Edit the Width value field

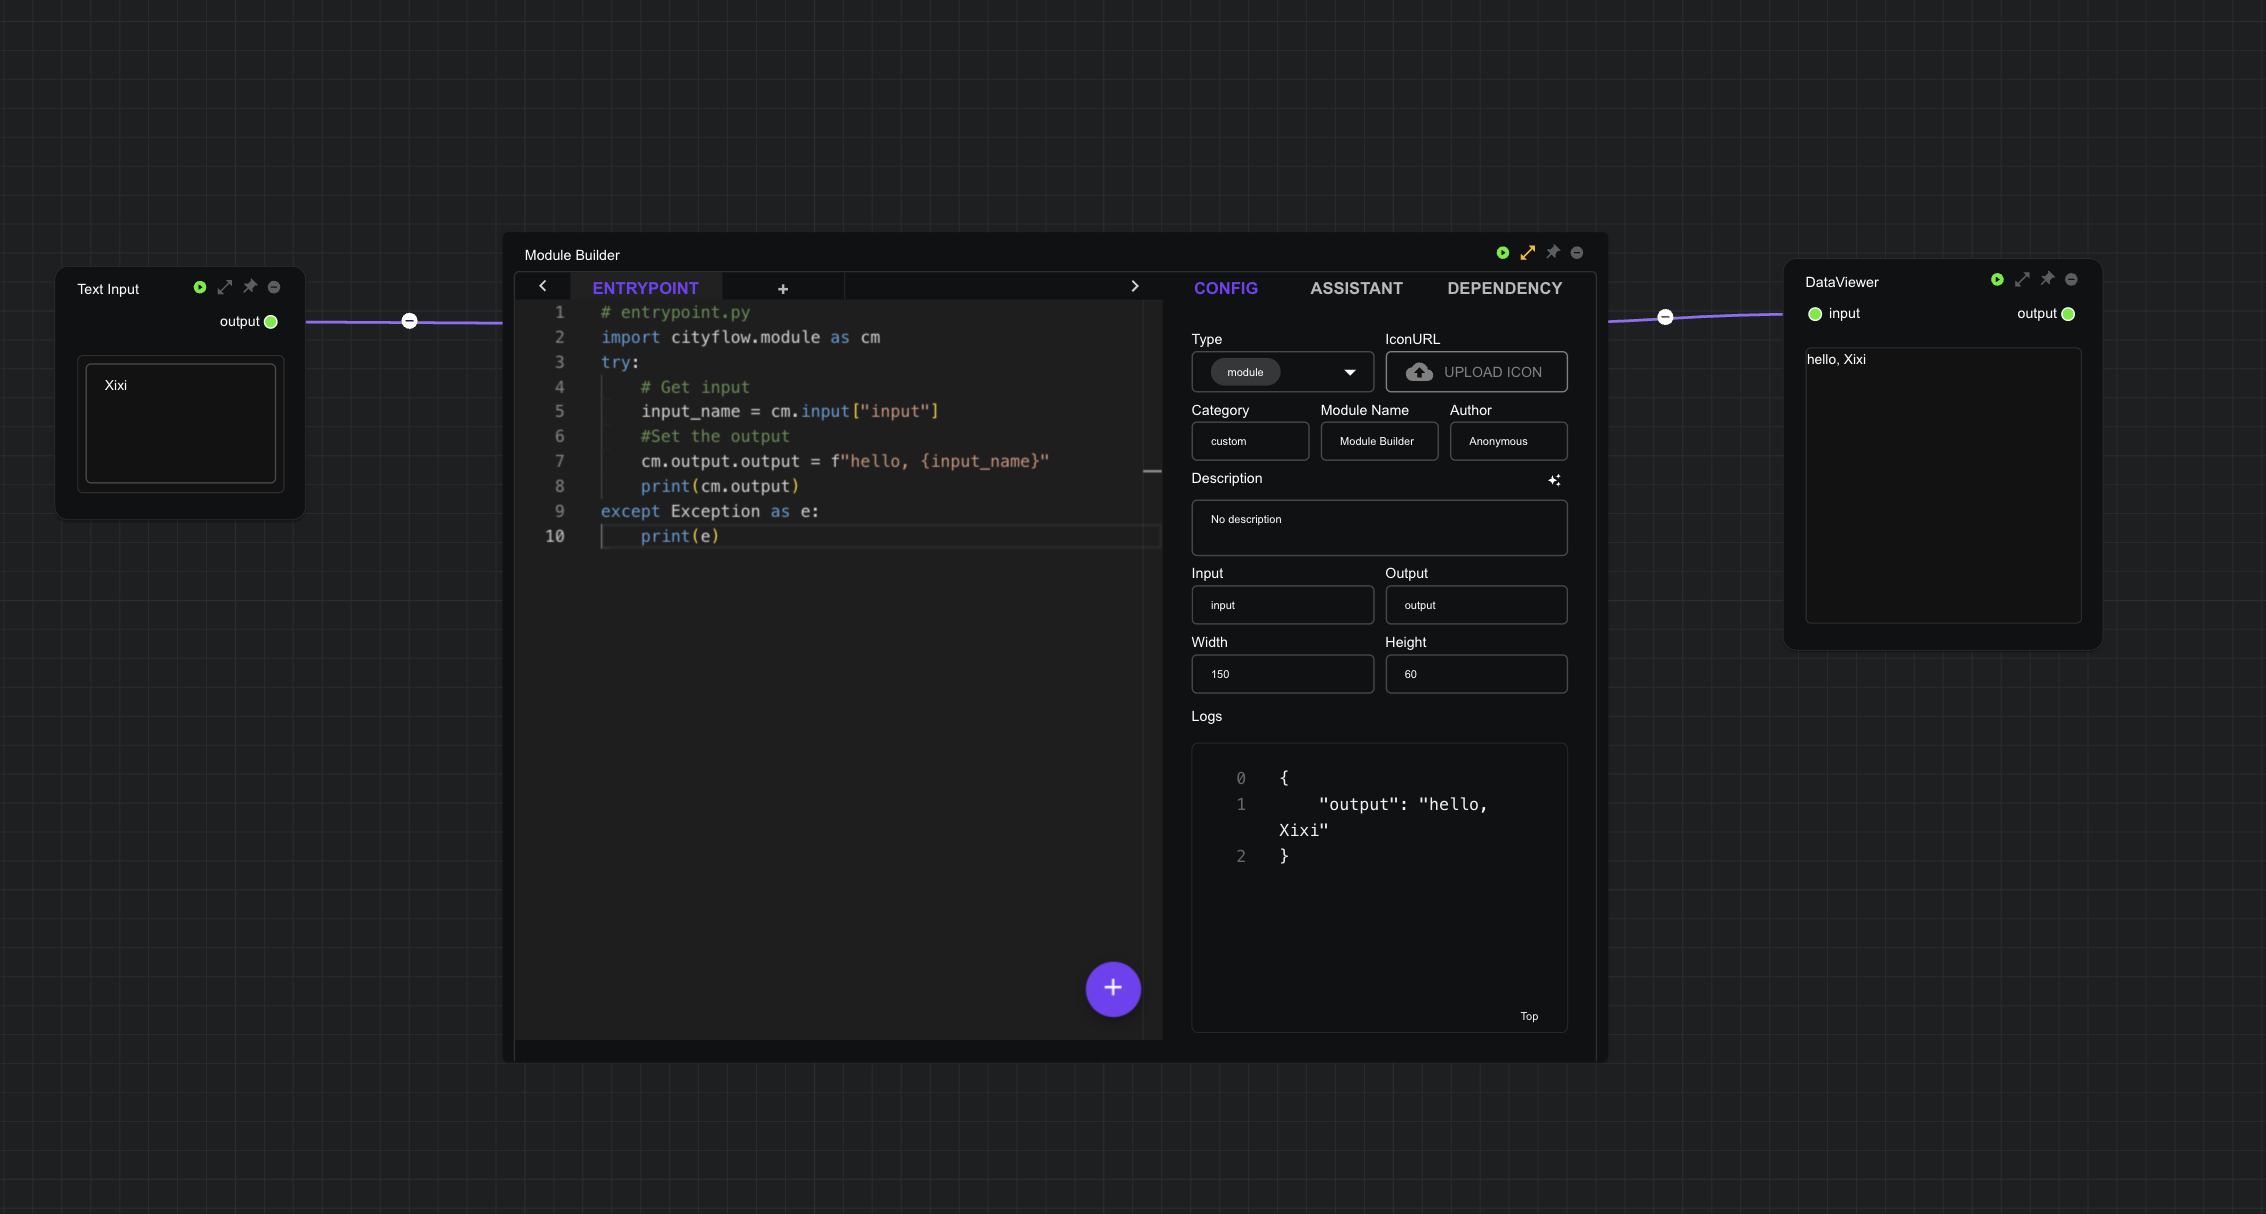coord(1282,674)
